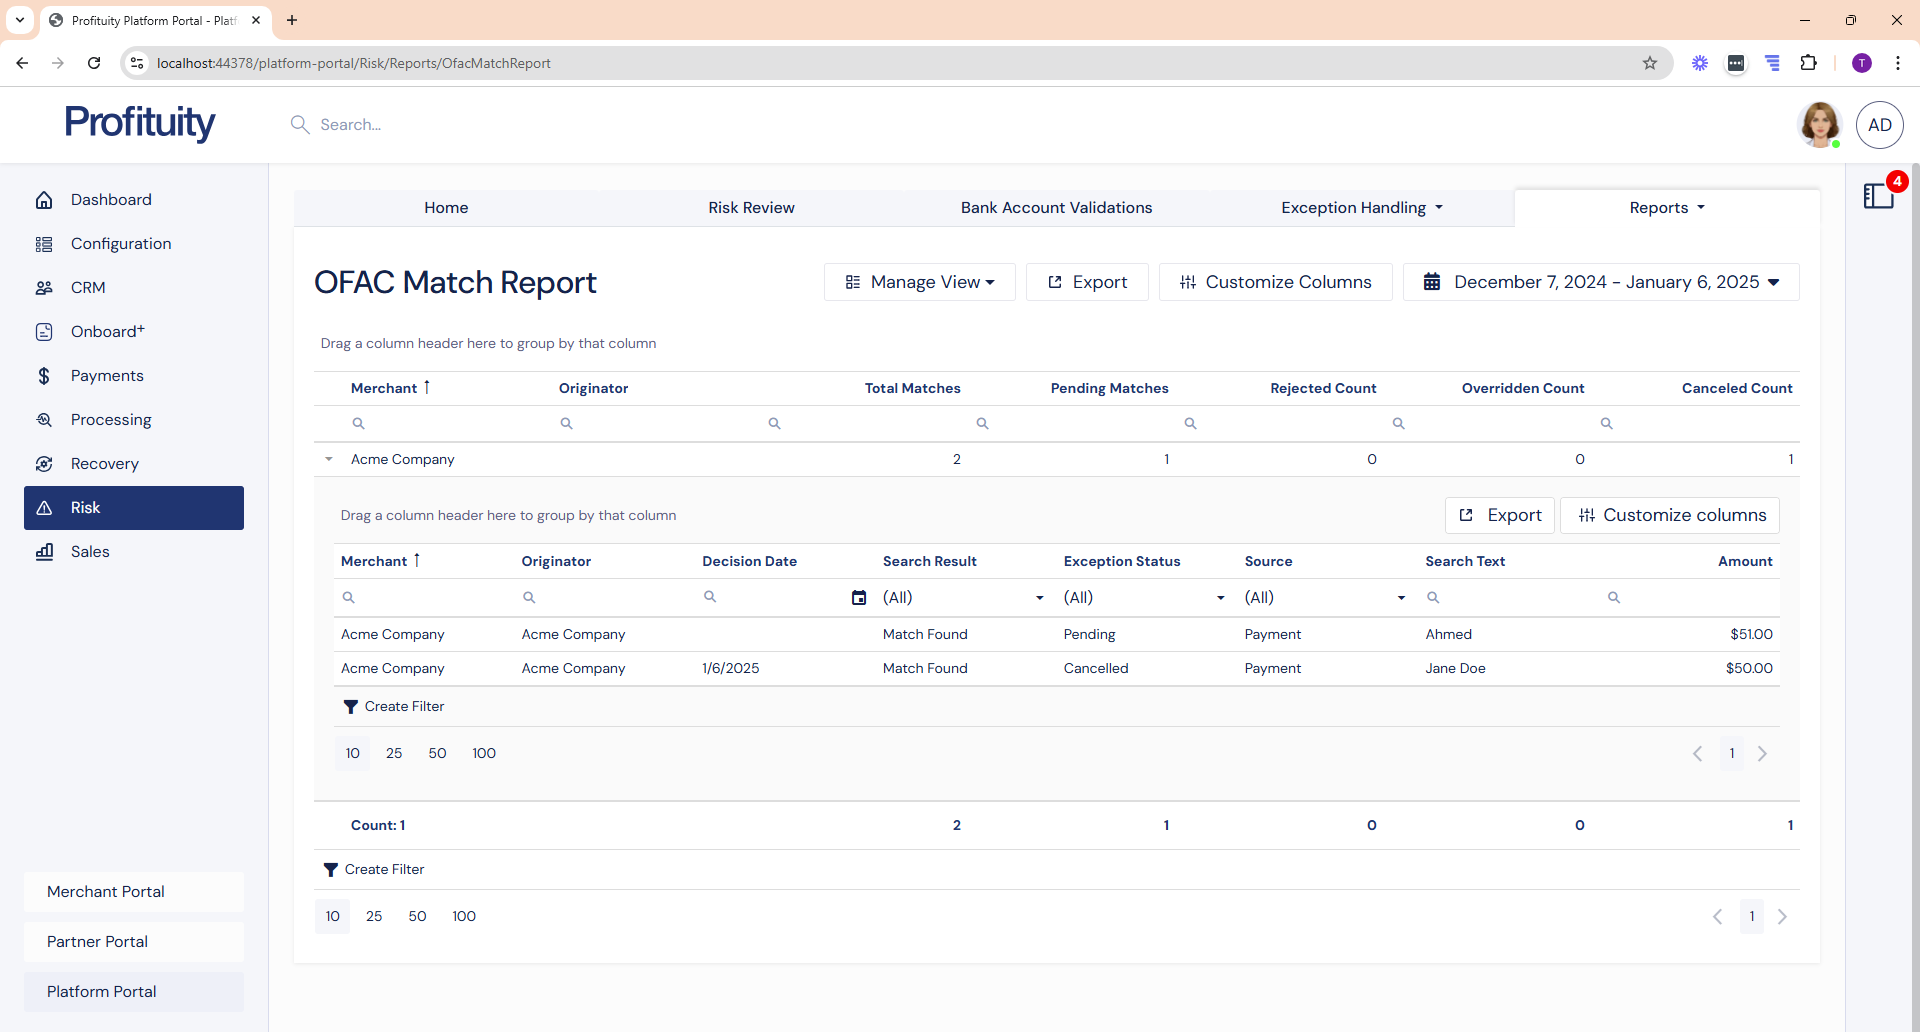Open the date range dropdown
This screenshot has width=1920, height=1032.
pos(1600,282)
